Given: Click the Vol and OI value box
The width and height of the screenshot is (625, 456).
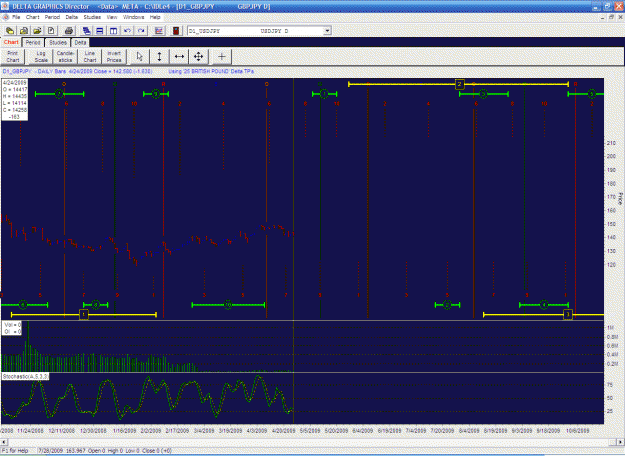Looking at the screenshot, I should pyautogui.click(x=12, y=328).
